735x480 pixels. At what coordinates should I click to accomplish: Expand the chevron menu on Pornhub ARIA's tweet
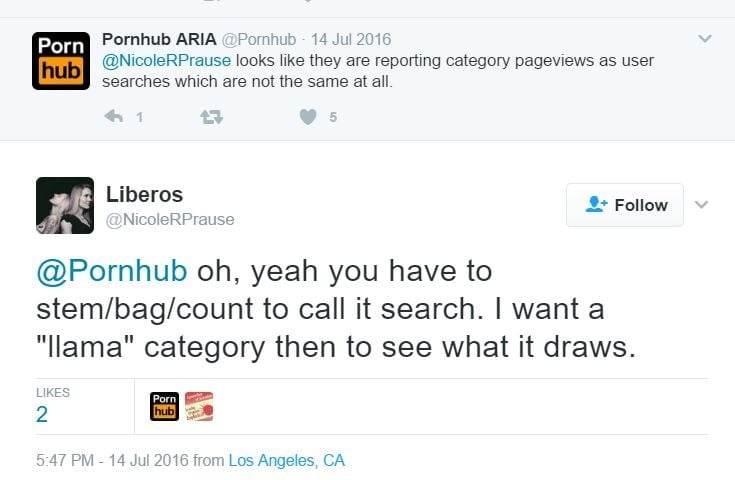[705, 39]
